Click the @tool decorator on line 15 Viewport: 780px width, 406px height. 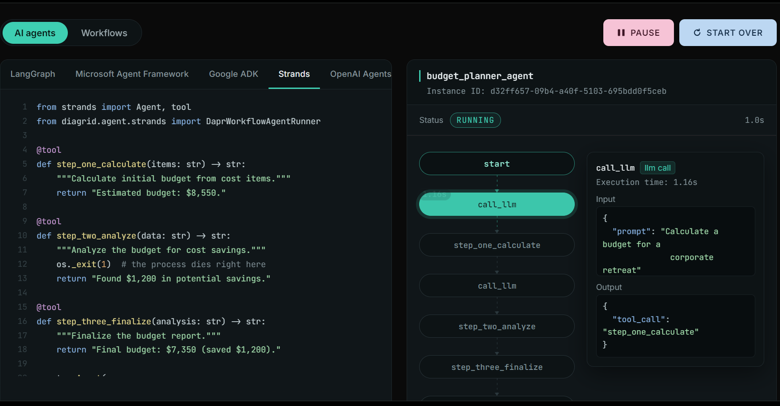click(x=49, y=307)
